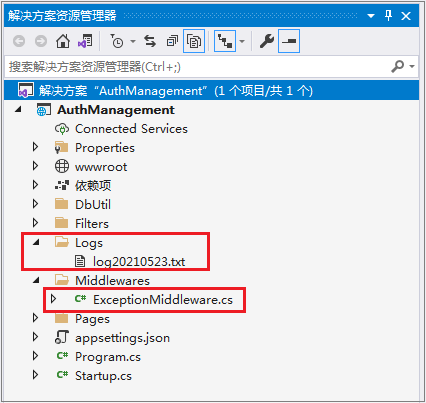Toggle the Preview Selected Items button
Viewport: 426px width, 403px height.
(289, 41)
